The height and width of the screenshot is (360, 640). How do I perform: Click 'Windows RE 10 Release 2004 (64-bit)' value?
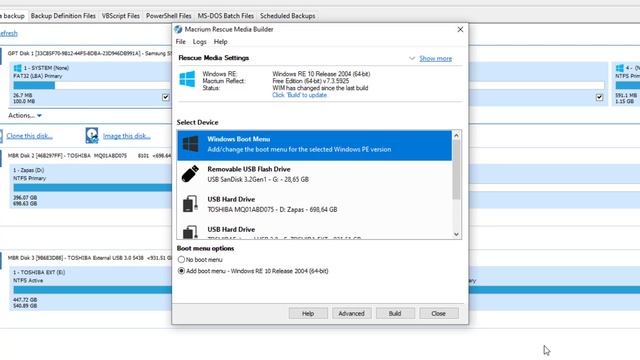coord(321,74)
